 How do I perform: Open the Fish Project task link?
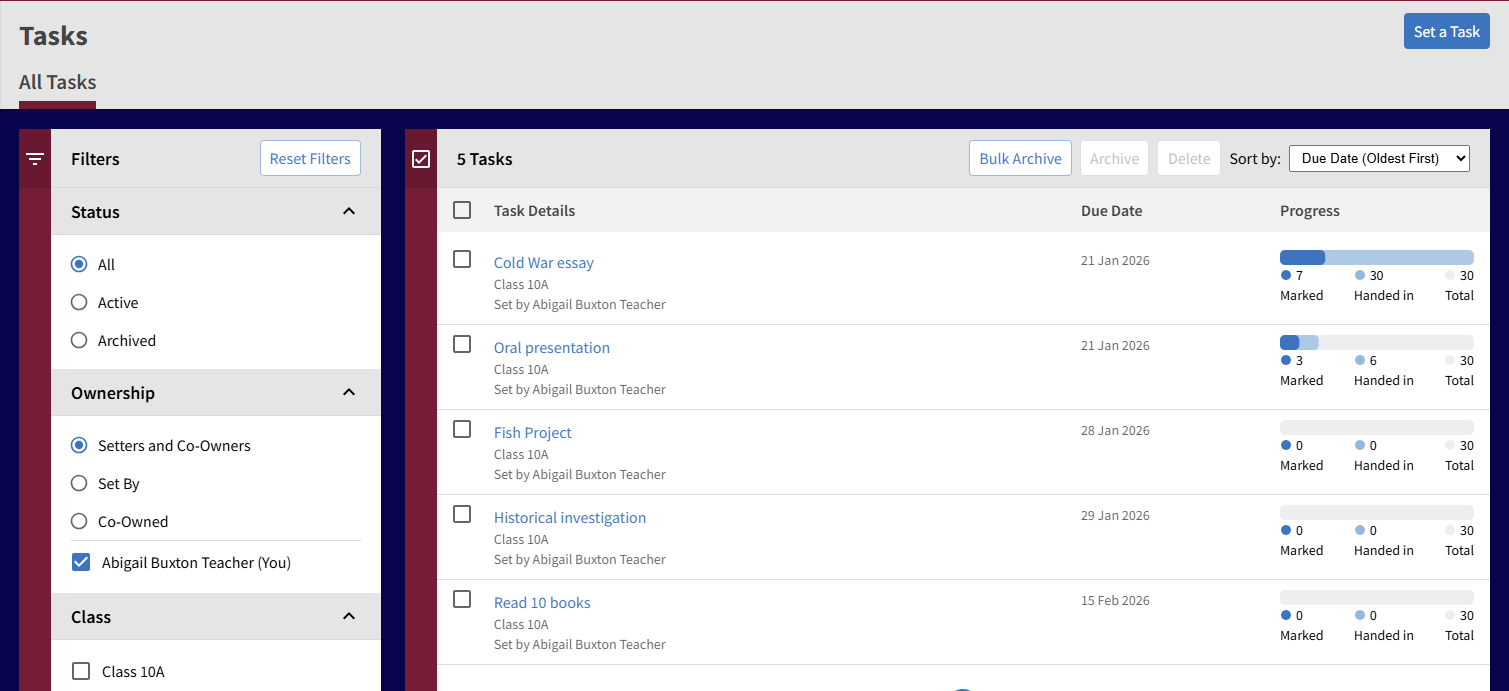point(533,433)
